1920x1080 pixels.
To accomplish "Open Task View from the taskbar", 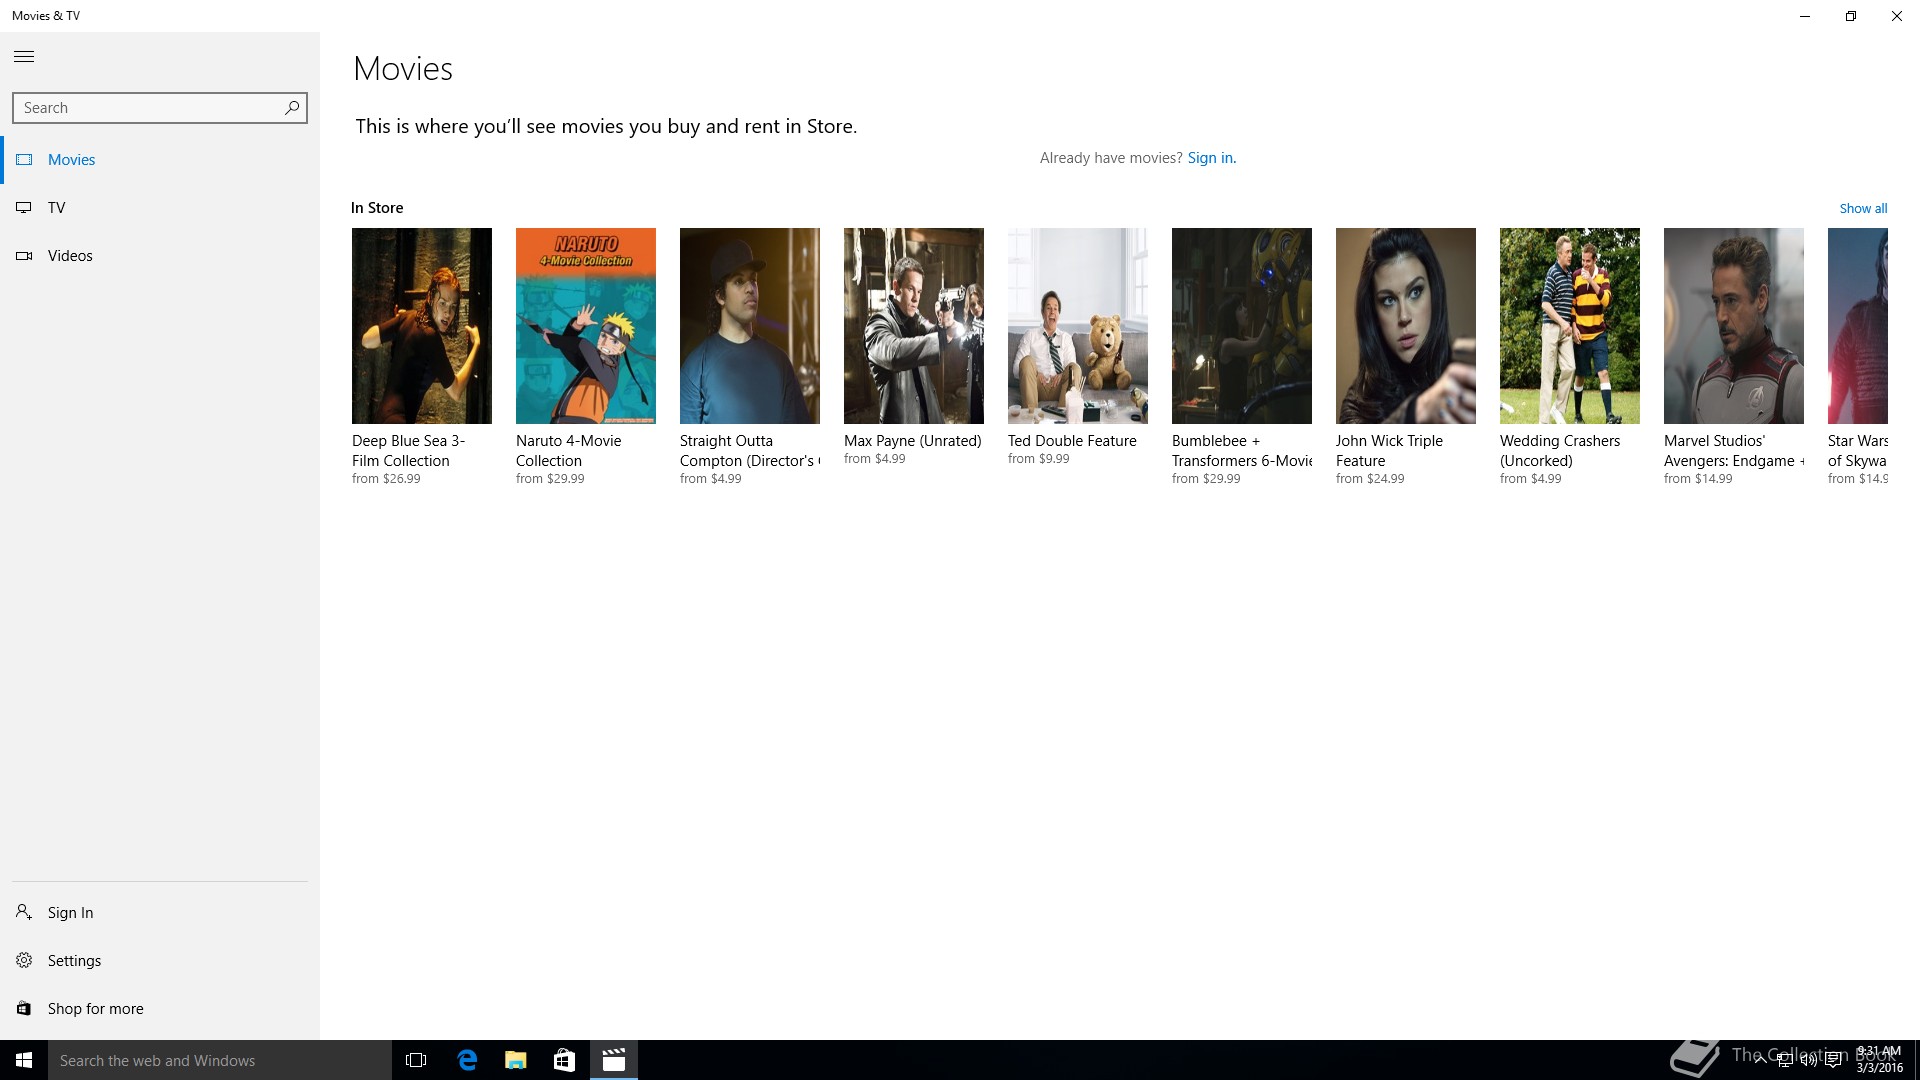I will (x=416, y=1060).
